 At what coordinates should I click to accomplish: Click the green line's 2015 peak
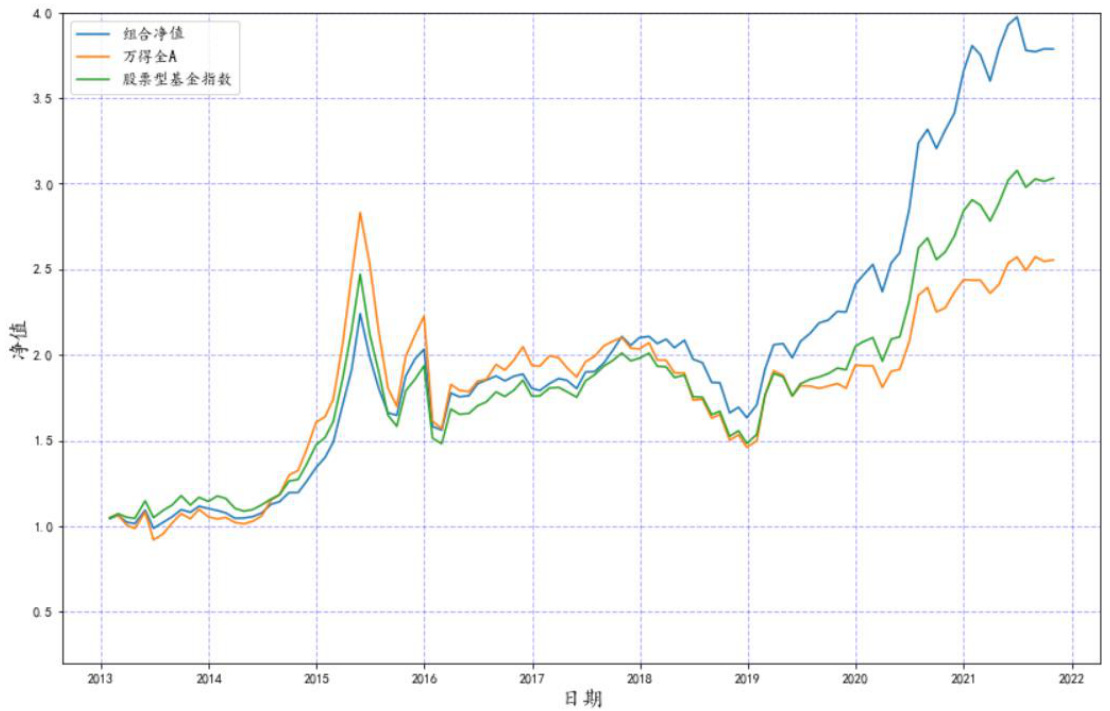(x=360, y=274)
